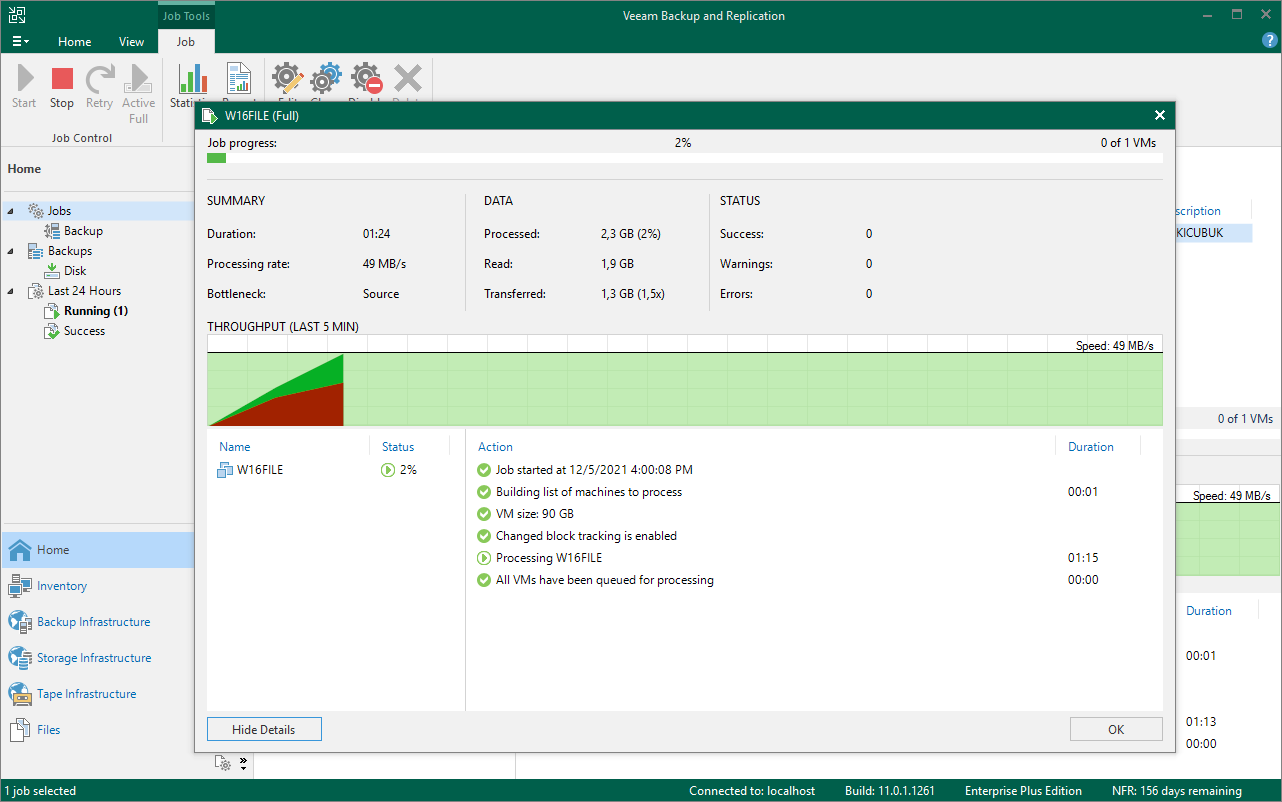Click the Hide Details button
1282x802 pixels.
click(264, 730)
